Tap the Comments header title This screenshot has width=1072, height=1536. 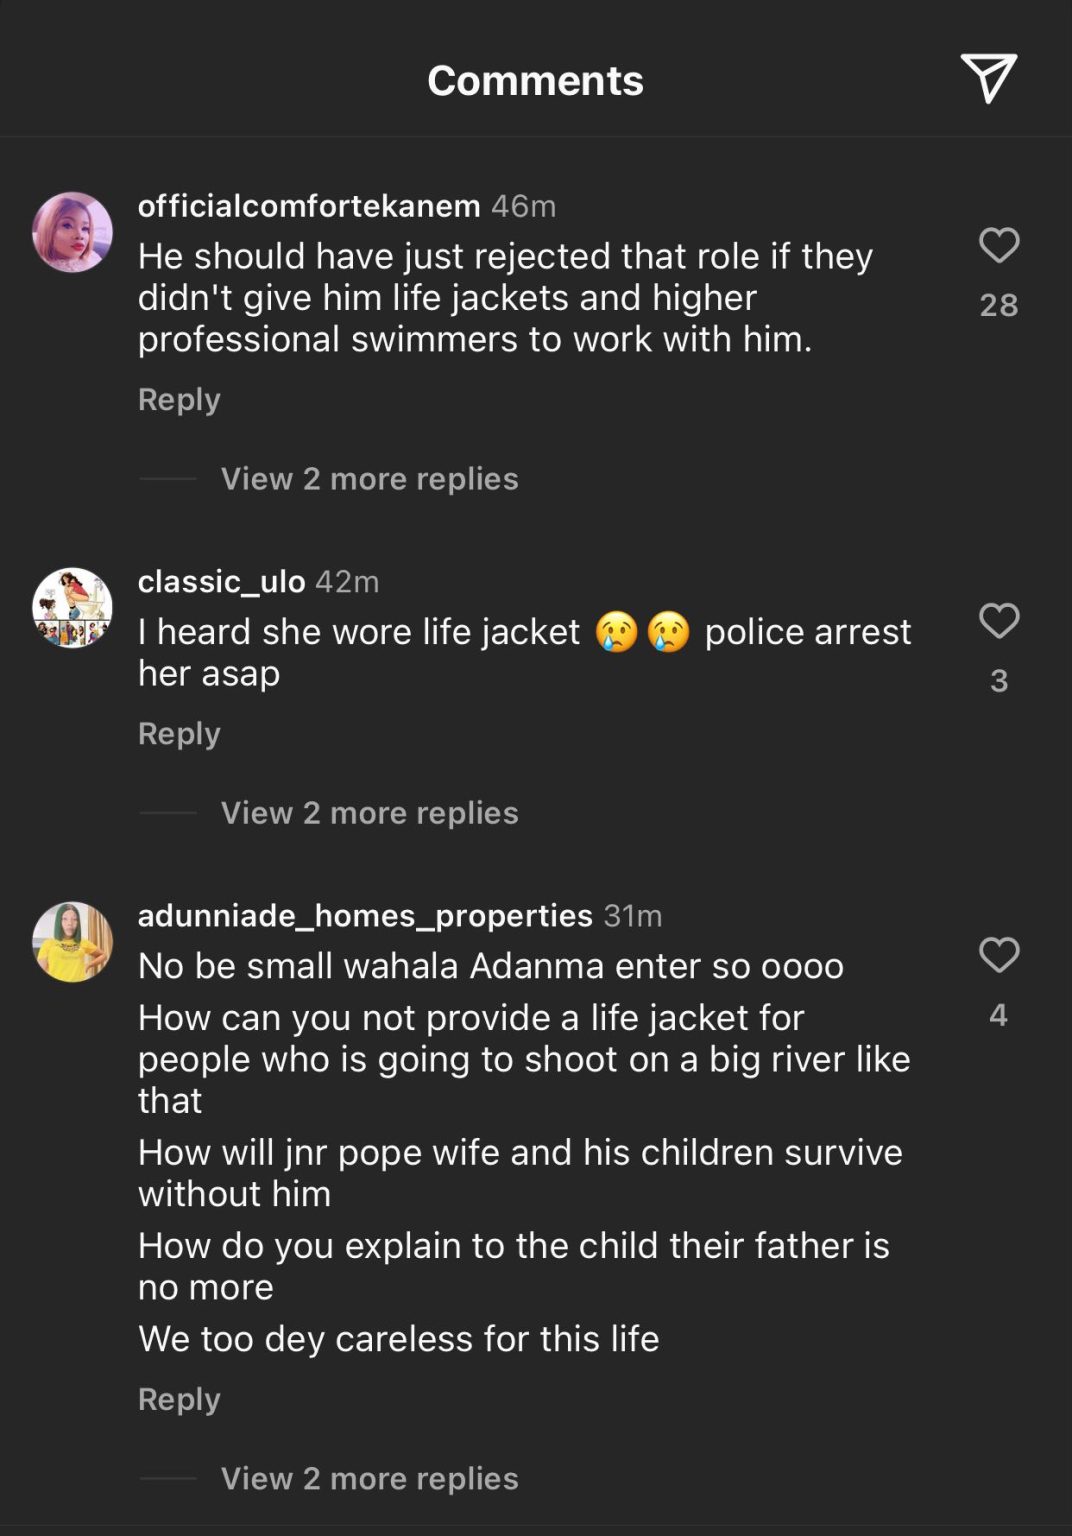coord(535,80)
